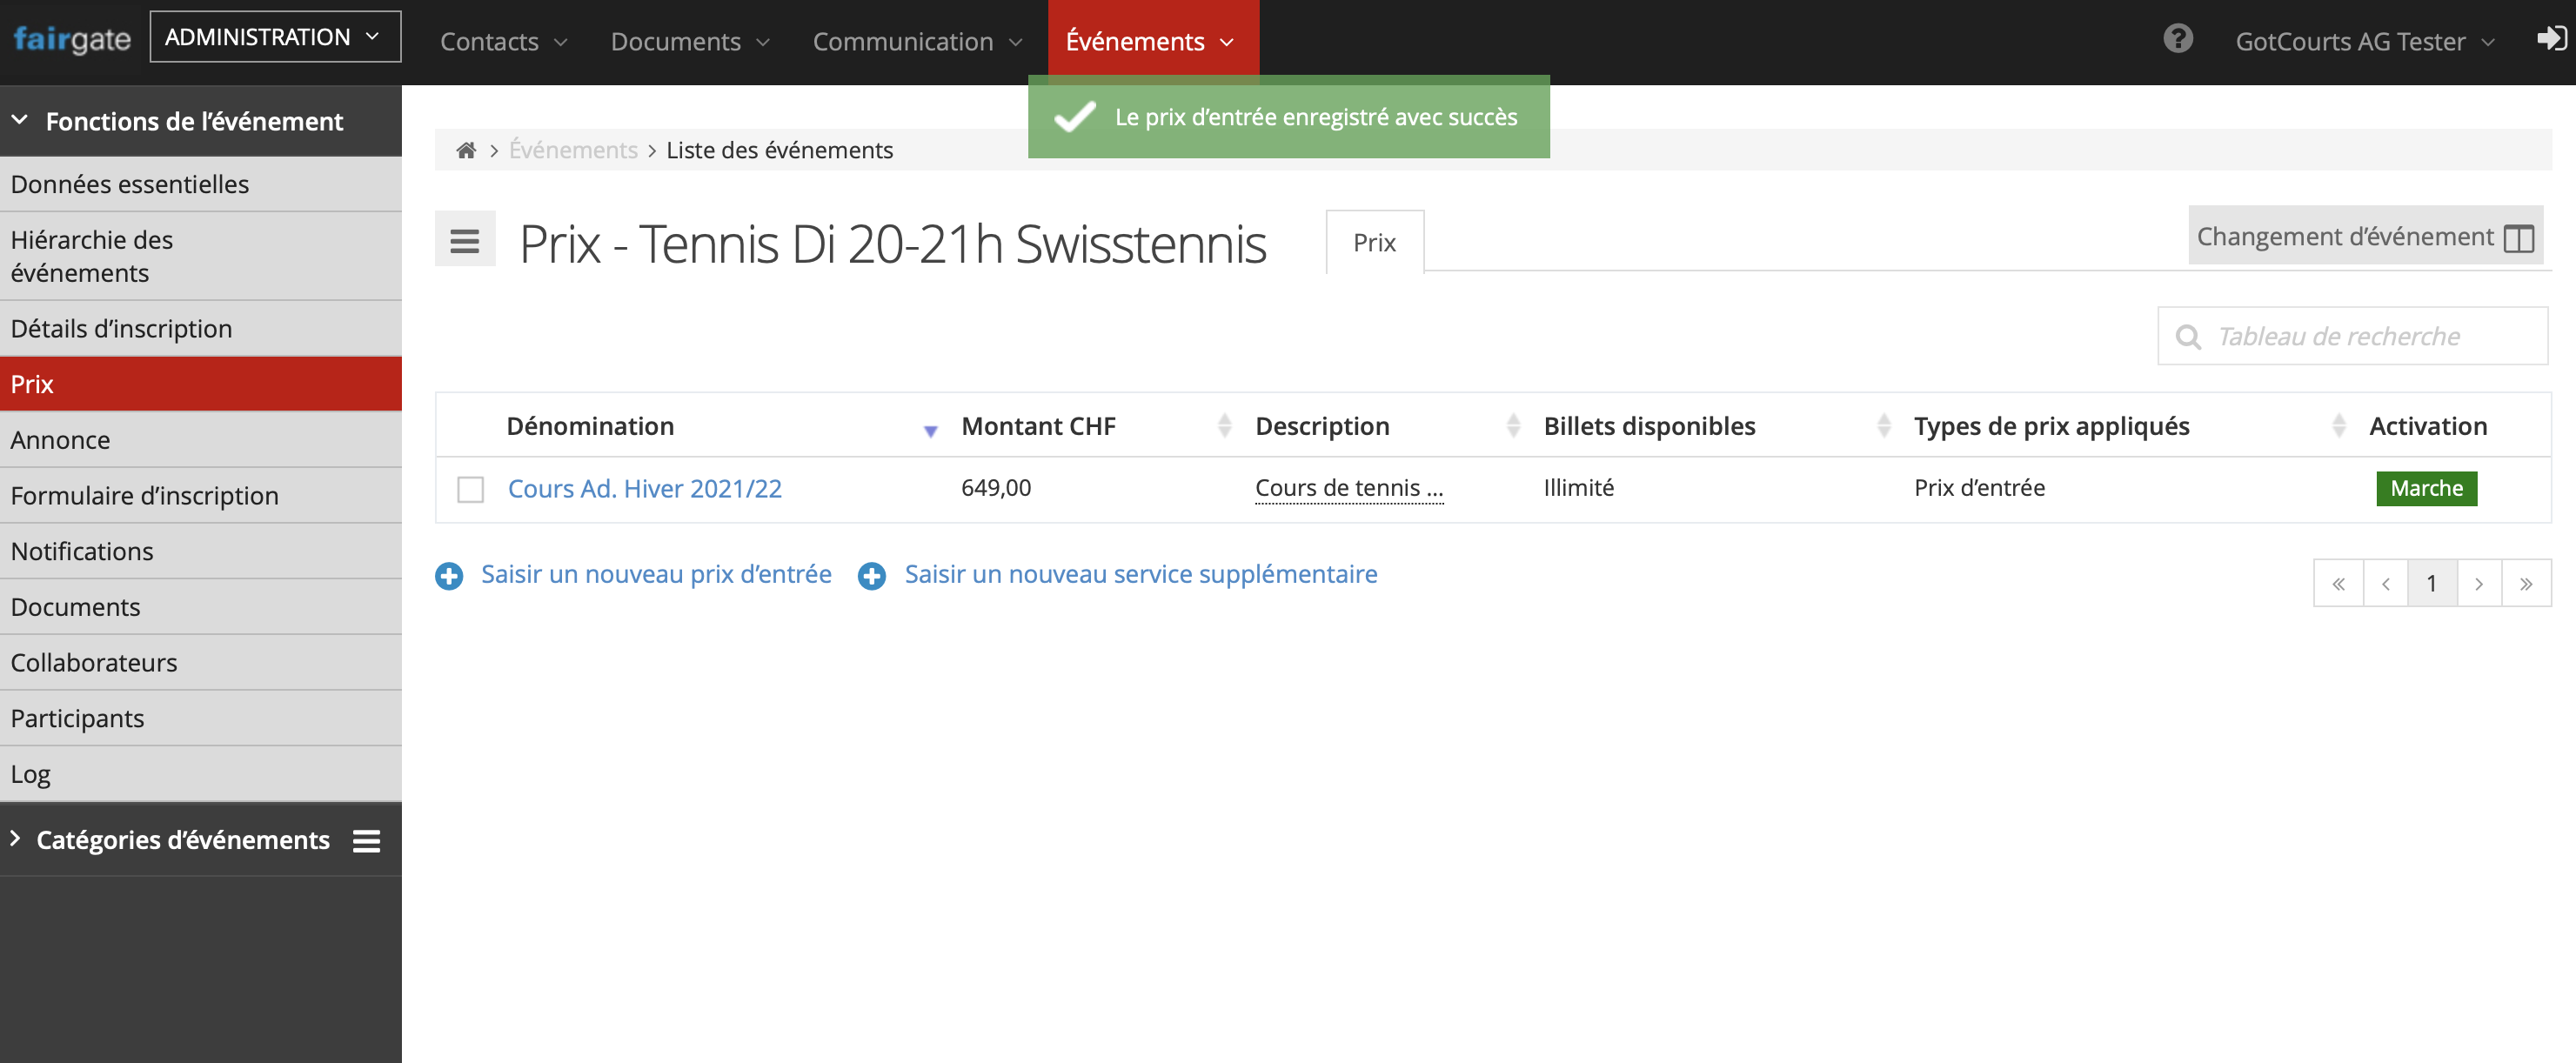Go to home via breadcrumb house icon
2576x1063 pixels.
pos(466,150)
